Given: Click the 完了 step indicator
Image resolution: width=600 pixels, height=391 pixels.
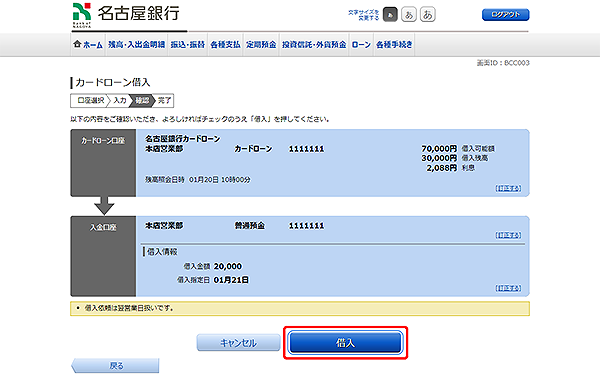Looking at the screenshot, I should pos(164,101).
